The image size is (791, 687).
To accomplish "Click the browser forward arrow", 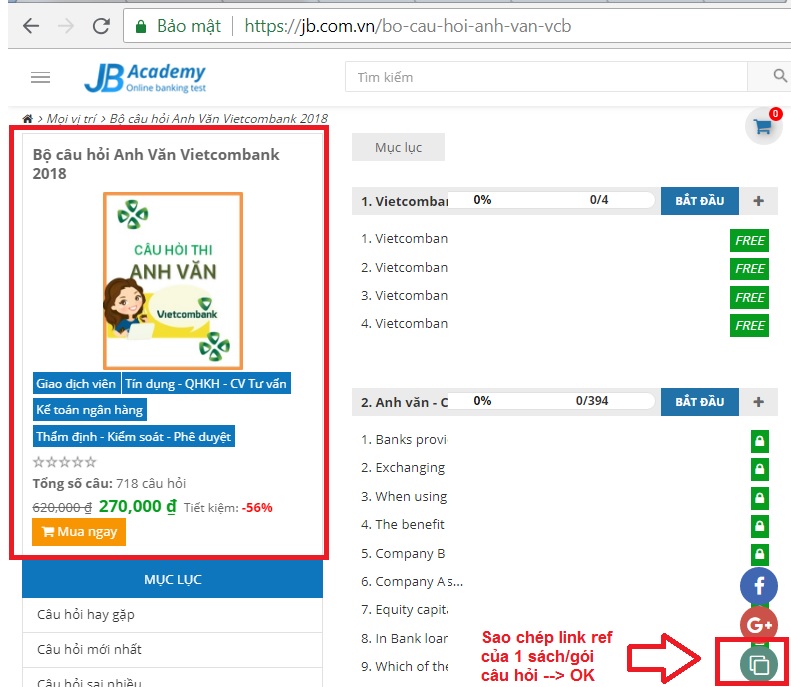I will [66, 26].
